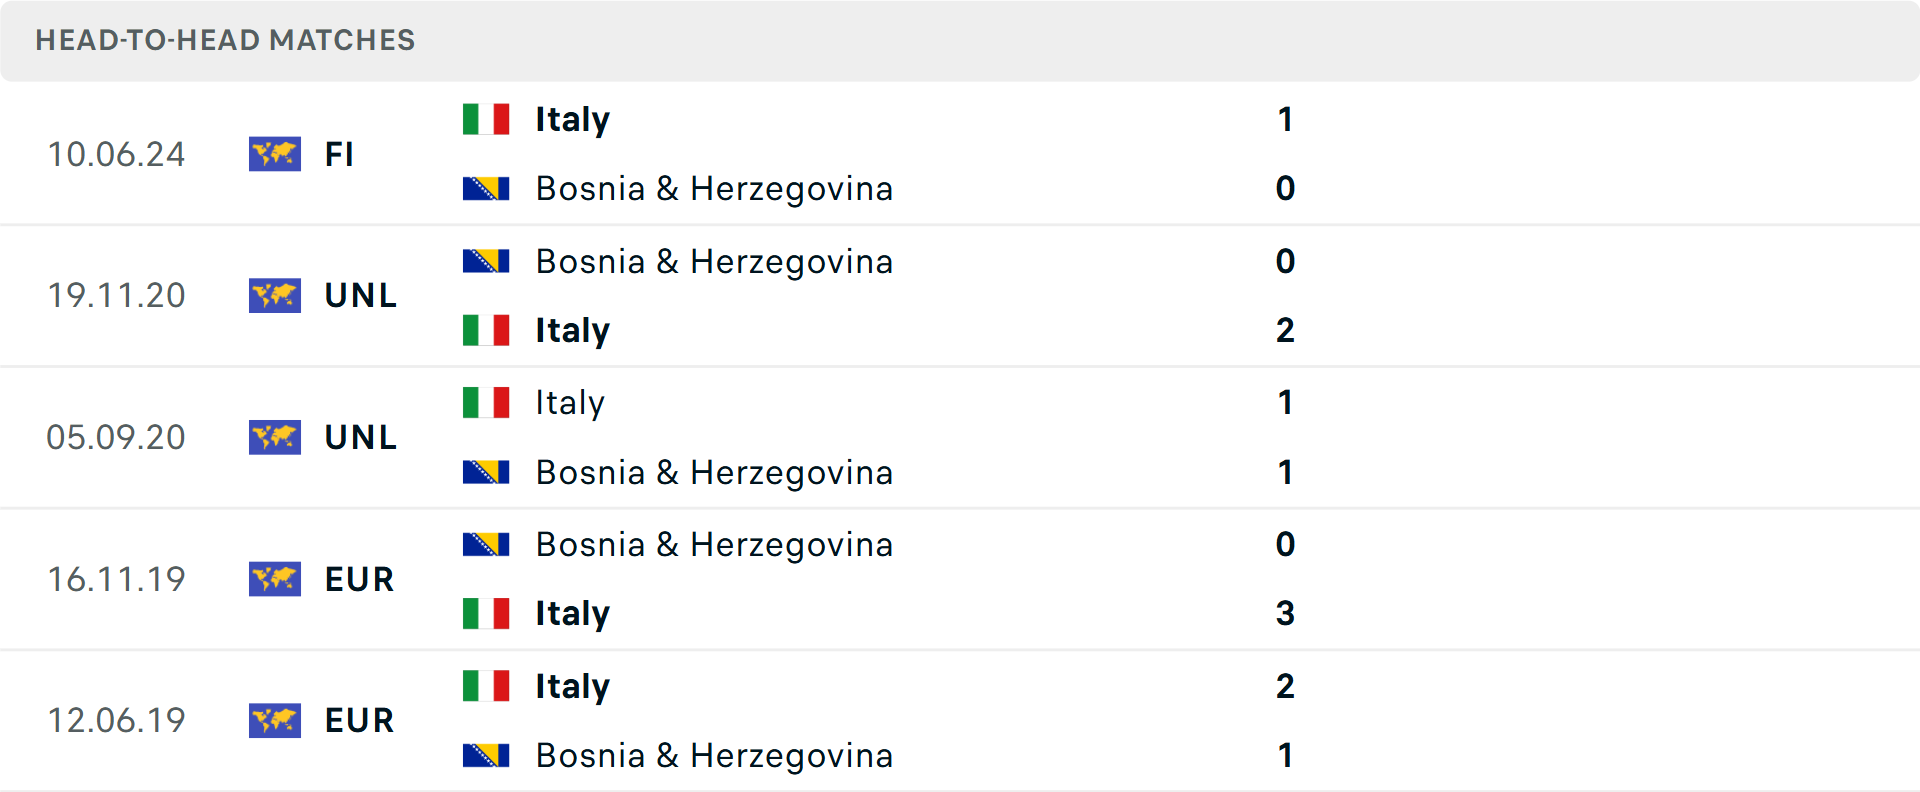The height and width of the screenshot is (792, 1920).
Task: Click the EUR label for the 16.11.19 match
Action: coord(360,579)
